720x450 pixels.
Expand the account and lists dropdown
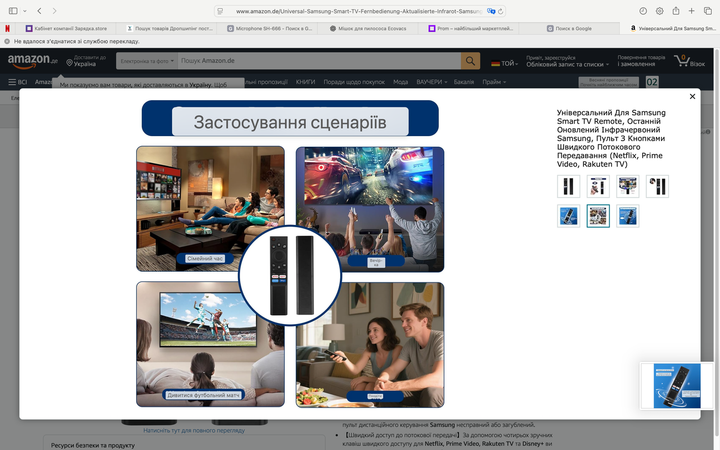(x=568, y=61)
